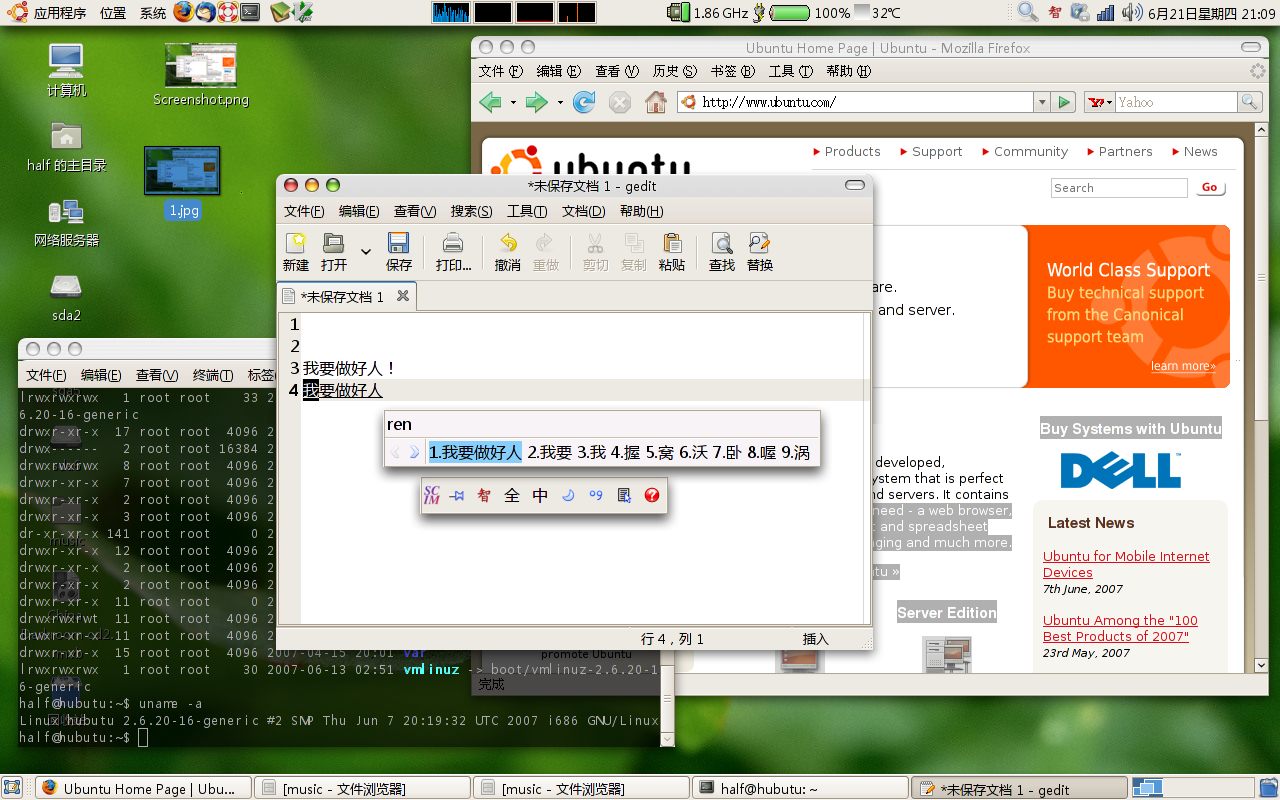Screen dimensions: 1280x800
Task: Click the Ubuntu page Search field
Action: pyautogui.click(x=1119, y=188)
